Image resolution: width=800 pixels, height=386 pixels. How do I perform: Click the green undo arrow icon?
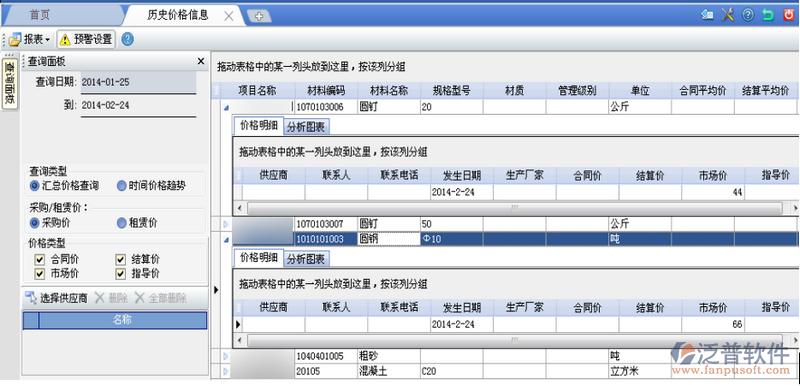click(x=768, y=15)
